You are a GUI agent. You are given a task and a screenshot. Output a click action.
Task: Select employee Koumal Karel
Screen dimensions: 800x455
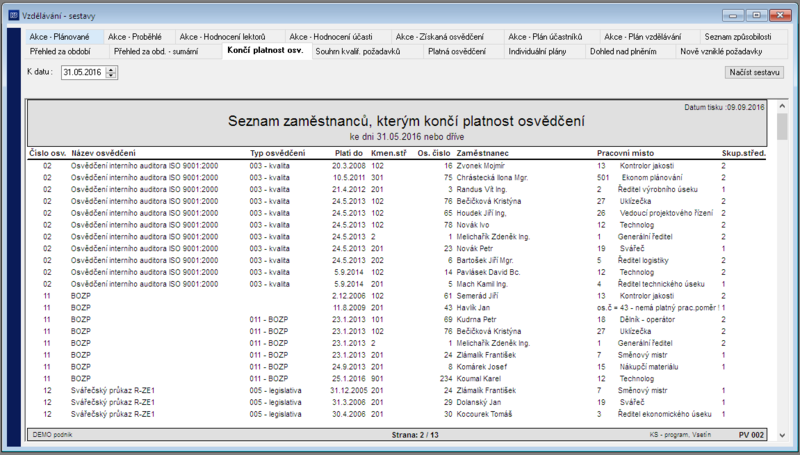(478, 378)
